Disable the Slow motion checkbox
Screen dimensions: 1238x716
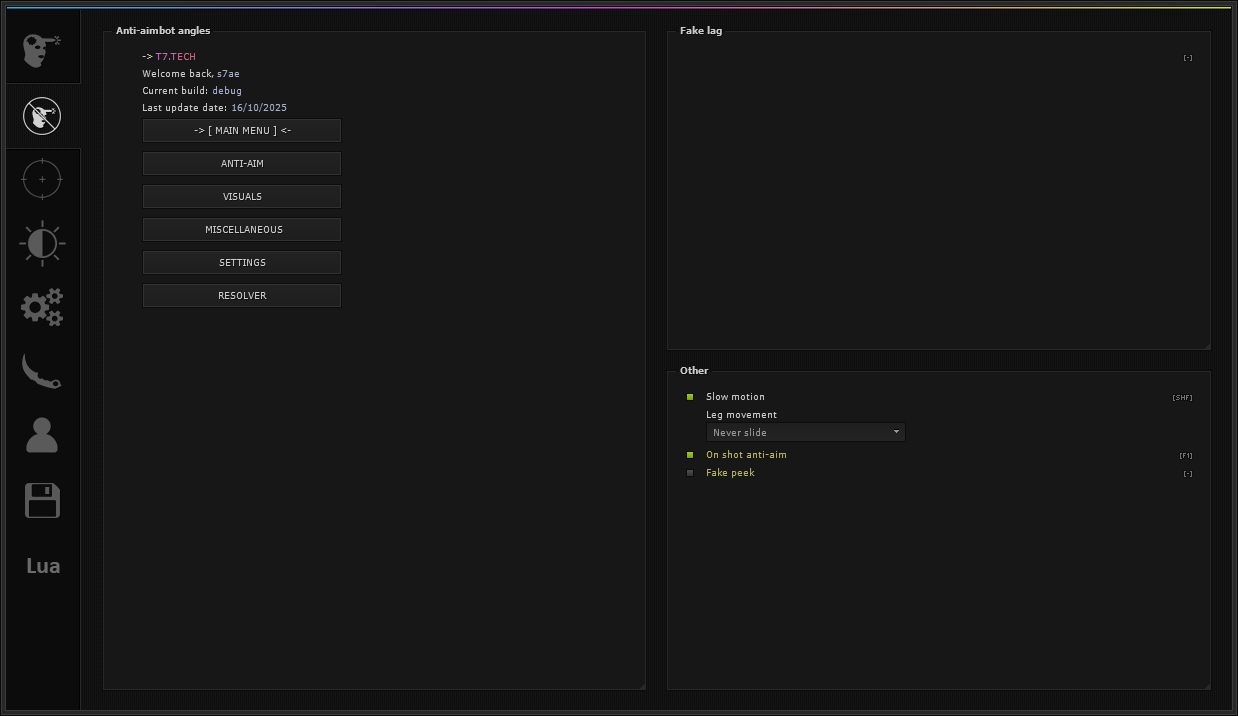690,397
